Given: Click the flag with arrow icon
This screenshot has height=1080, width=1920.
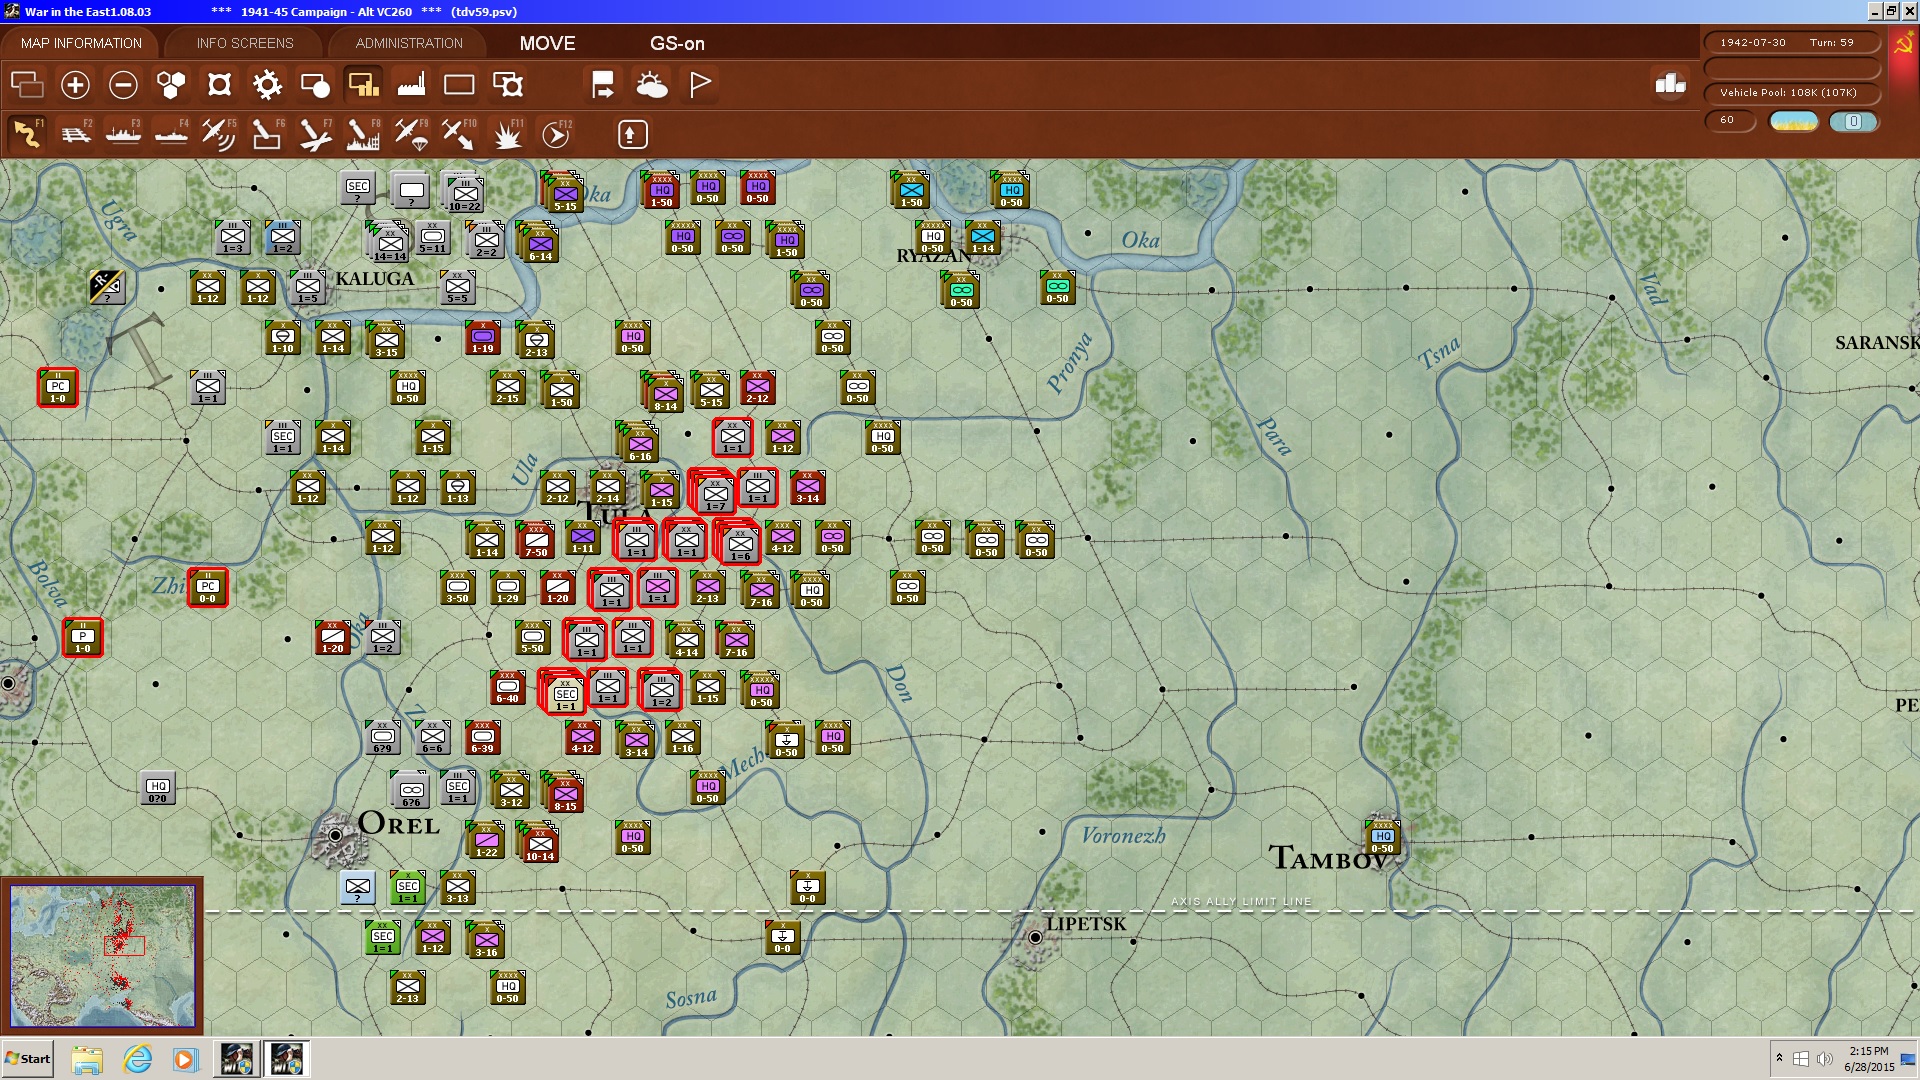Looking at the screenshot, I should click(603, 85).
